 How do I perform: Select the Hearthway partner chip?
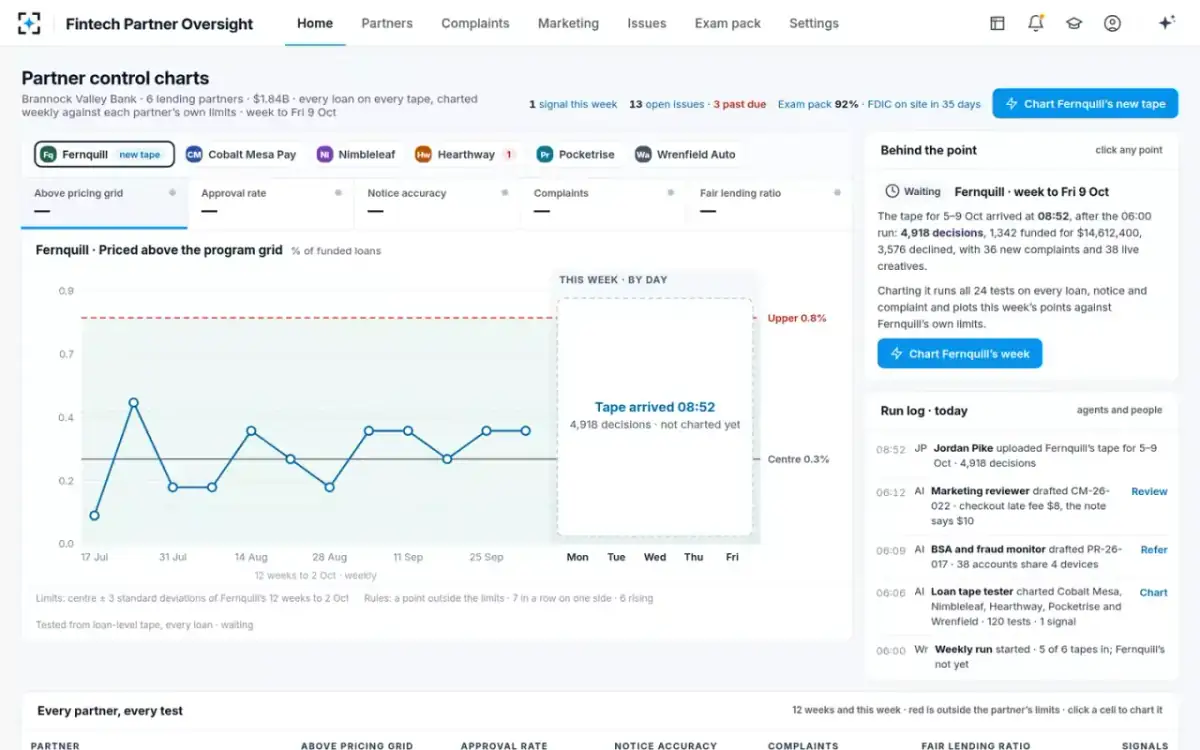(x=465, y=154)
